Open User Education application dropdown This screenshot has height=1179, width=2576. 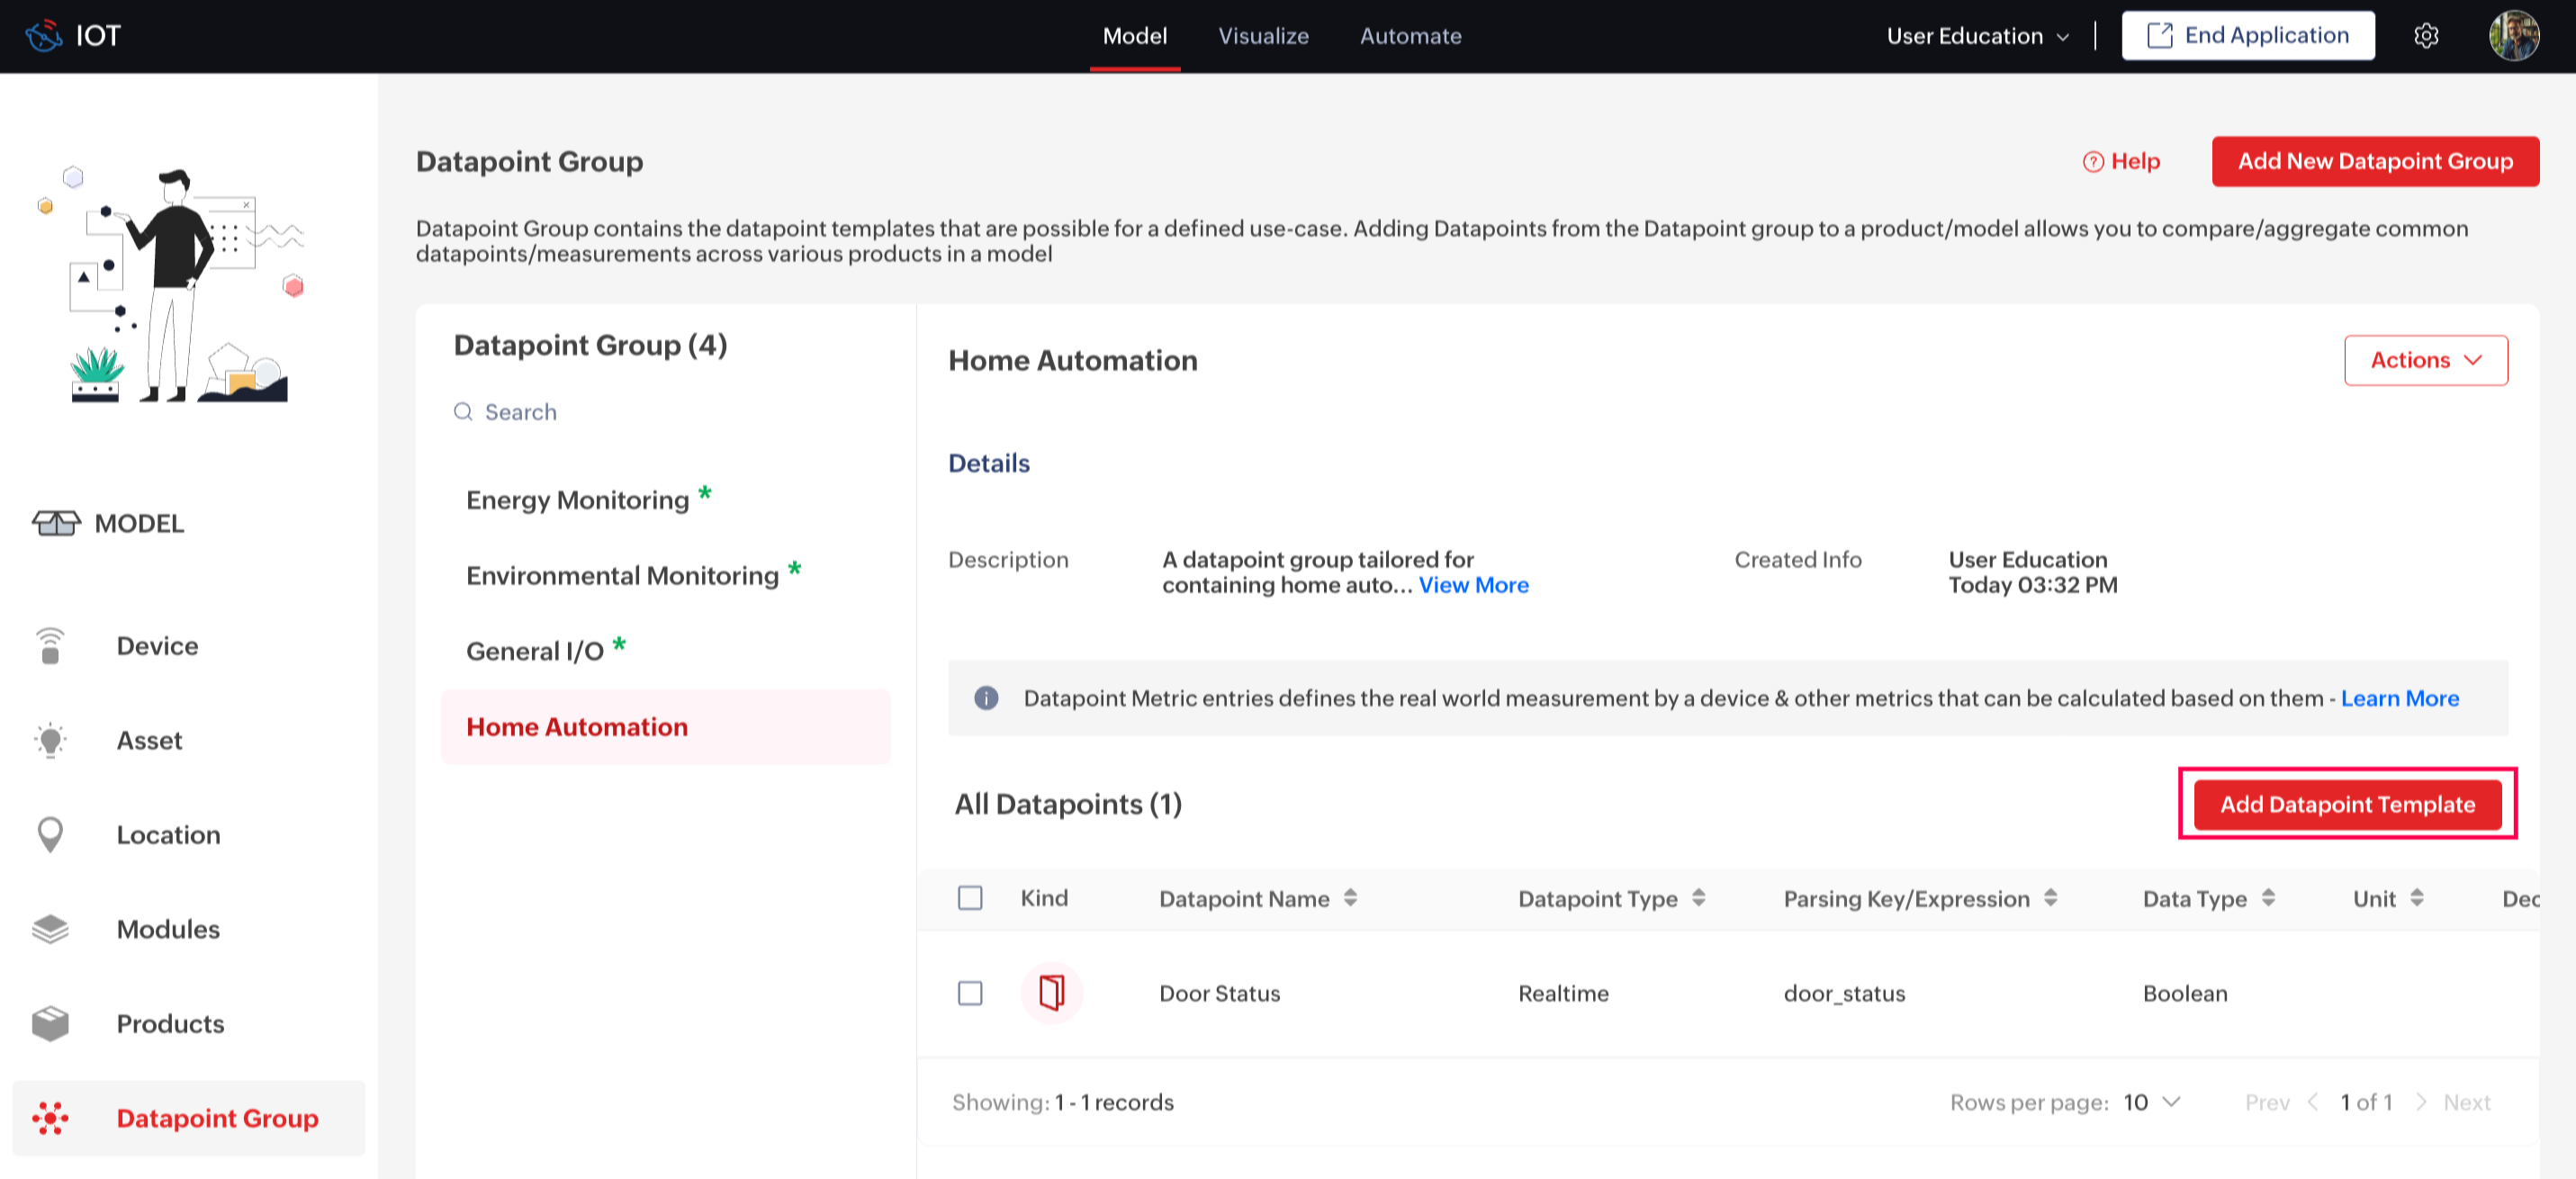coord(1977,36)
